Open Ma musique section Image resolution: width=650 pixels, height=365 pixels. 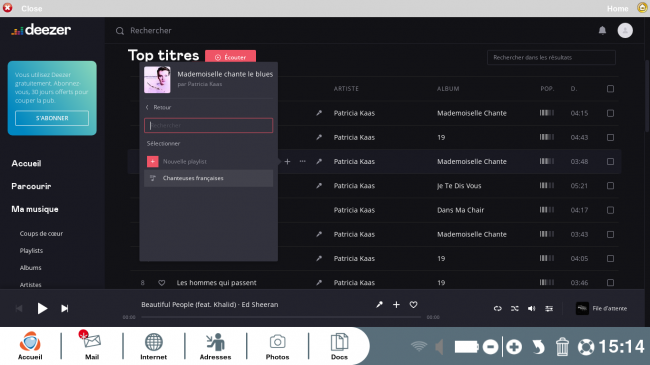[x=35, y=209]
